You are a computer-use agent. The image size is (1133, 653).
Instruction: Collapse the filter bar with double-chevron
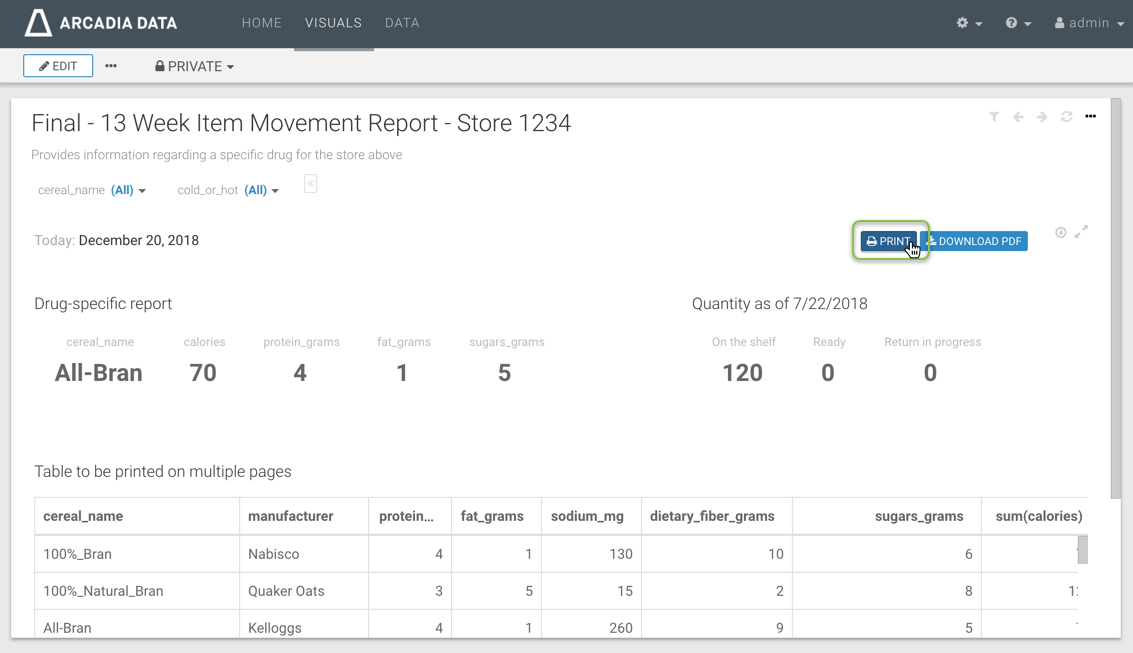click(x=311, y=184)
